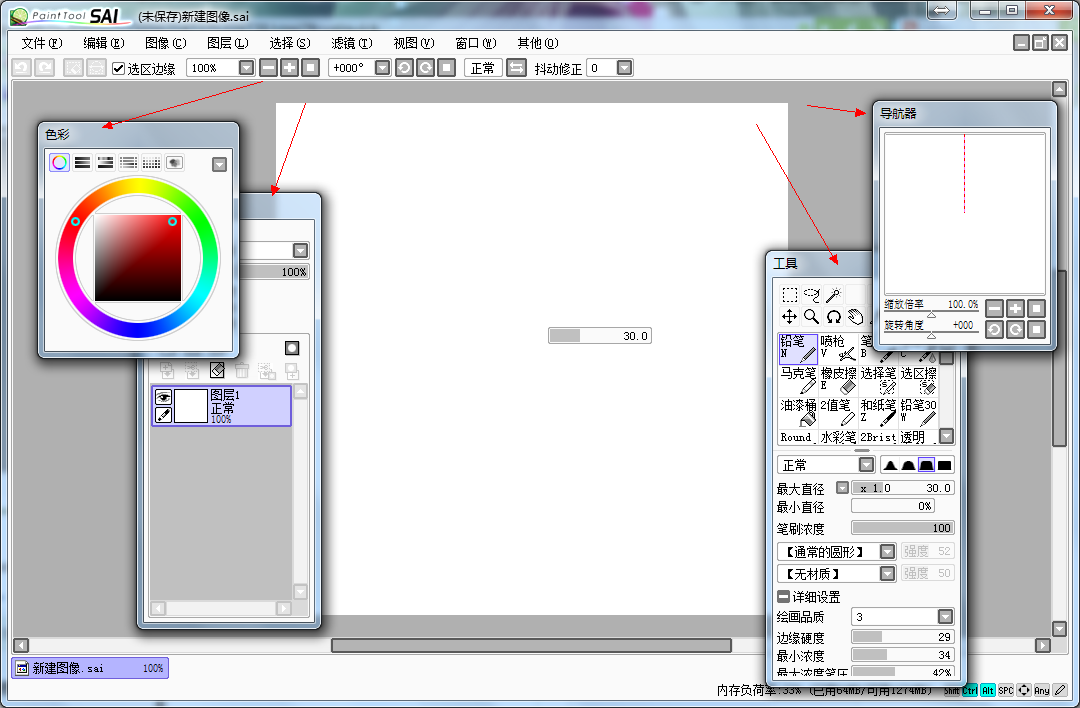The width and height of the screenshot is (1080, 708).
Task: Choose the 铅笔 pencil brush
Action: (798, 348)
